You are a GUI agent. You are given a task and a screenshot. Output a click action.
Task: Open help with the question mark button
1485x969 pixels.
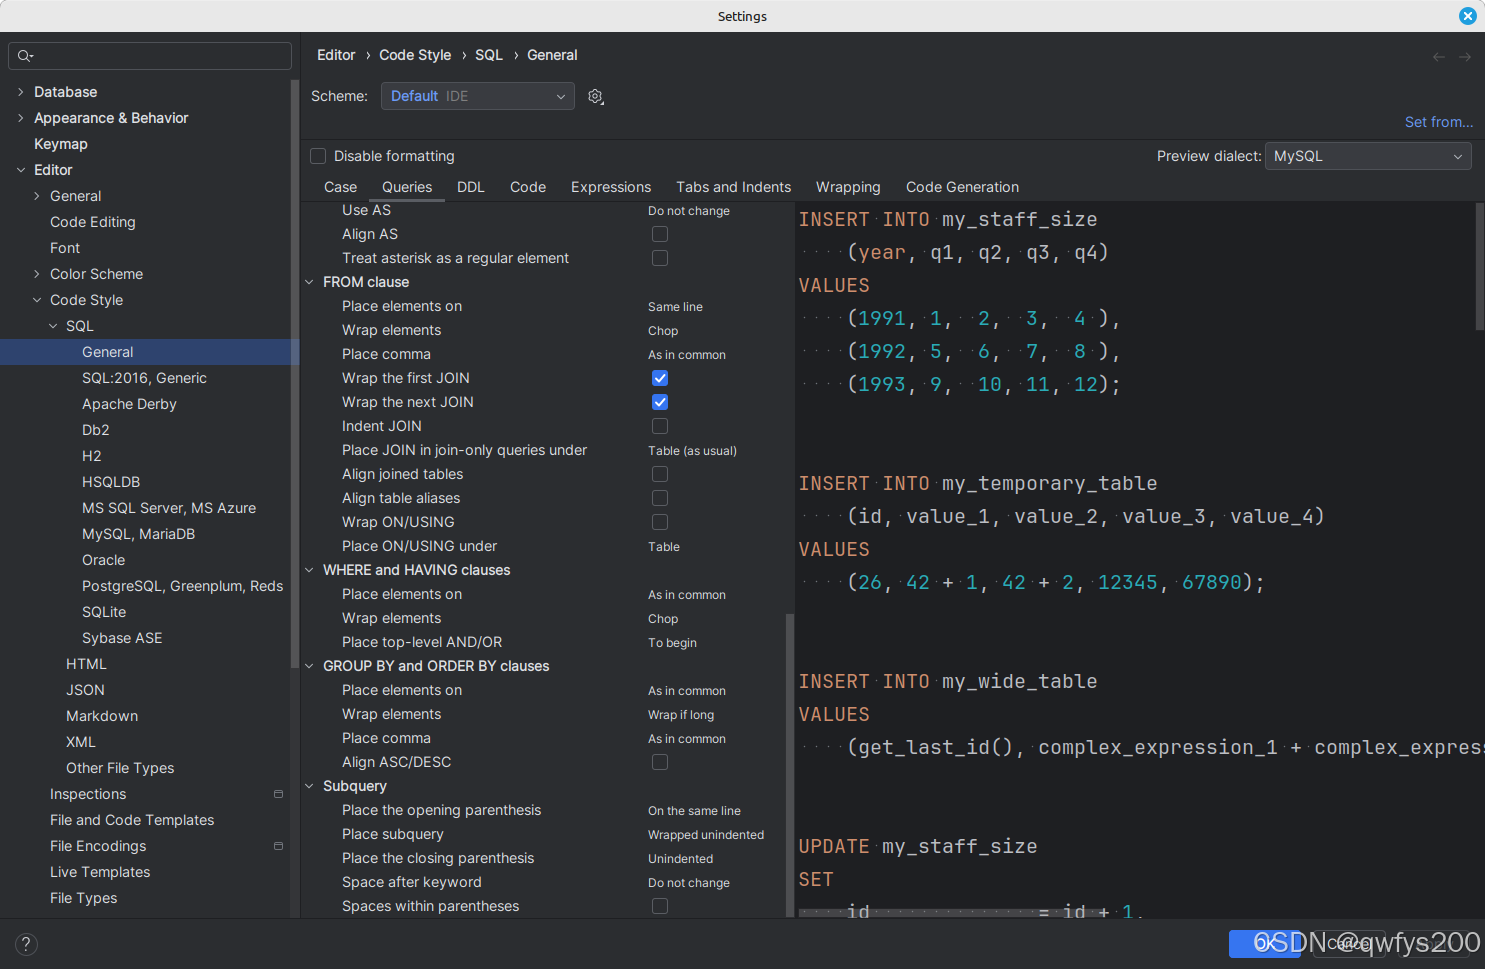27,944
